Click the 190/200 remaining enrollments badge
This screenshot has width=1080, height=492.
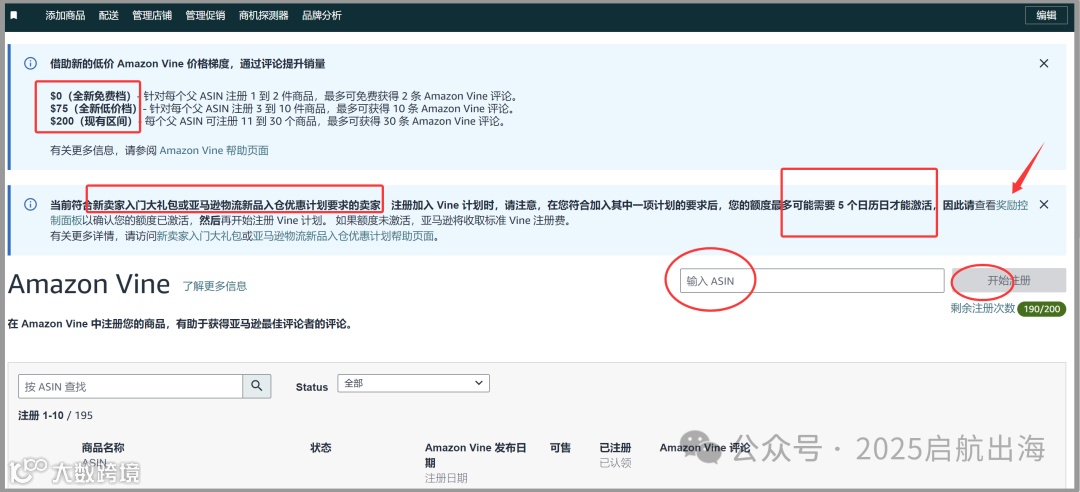click(x=1041, y=309)
